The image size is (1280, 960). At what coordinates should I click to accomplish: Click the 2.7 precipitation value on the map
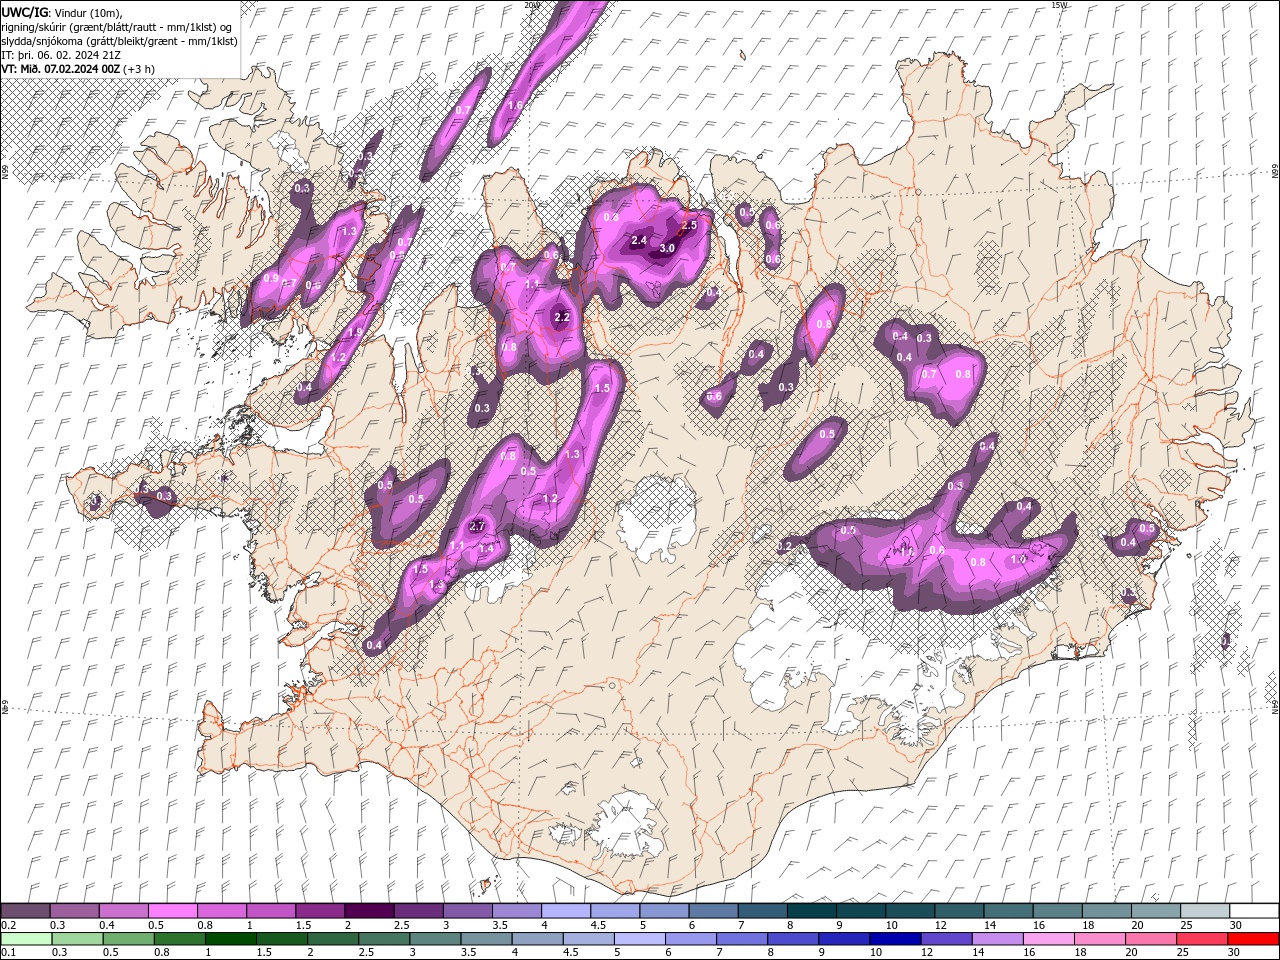pyautogui.click(x=477, y=526)
